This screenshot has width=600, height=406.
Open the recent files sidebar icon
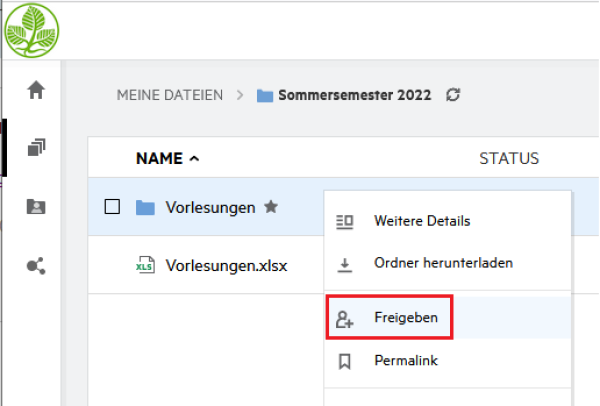pyautogui.click(x=37, y=148)
